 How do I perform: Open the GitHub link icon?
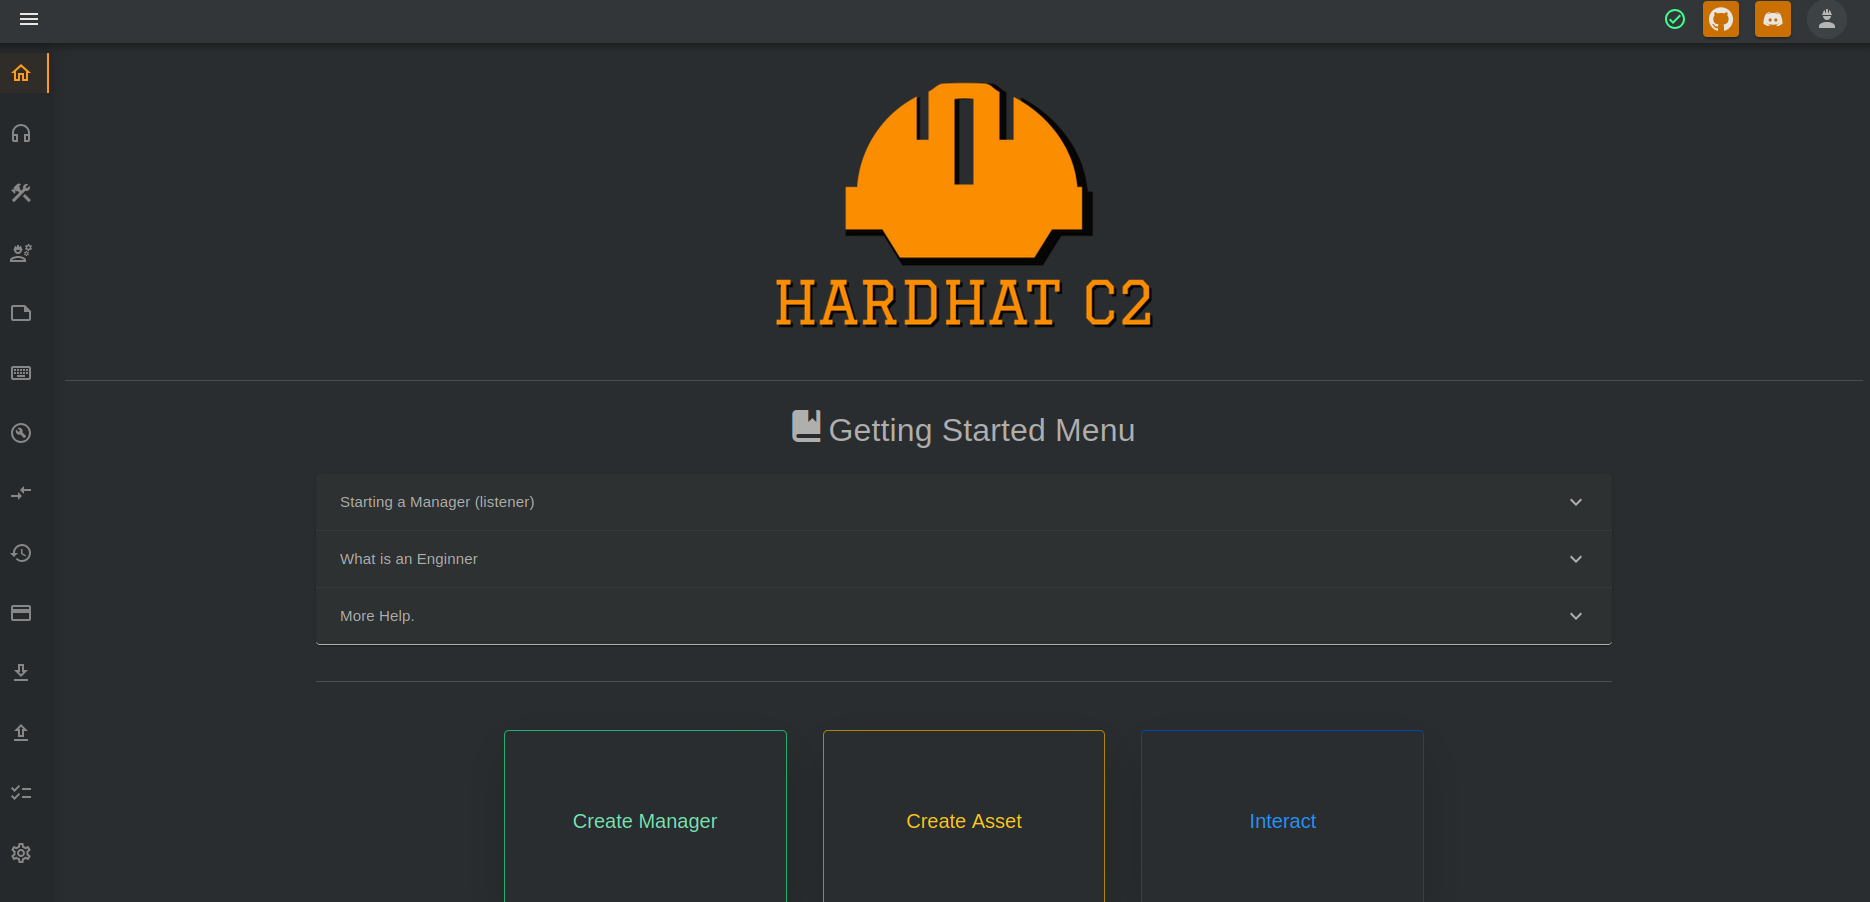click(x=1720, y=19)
